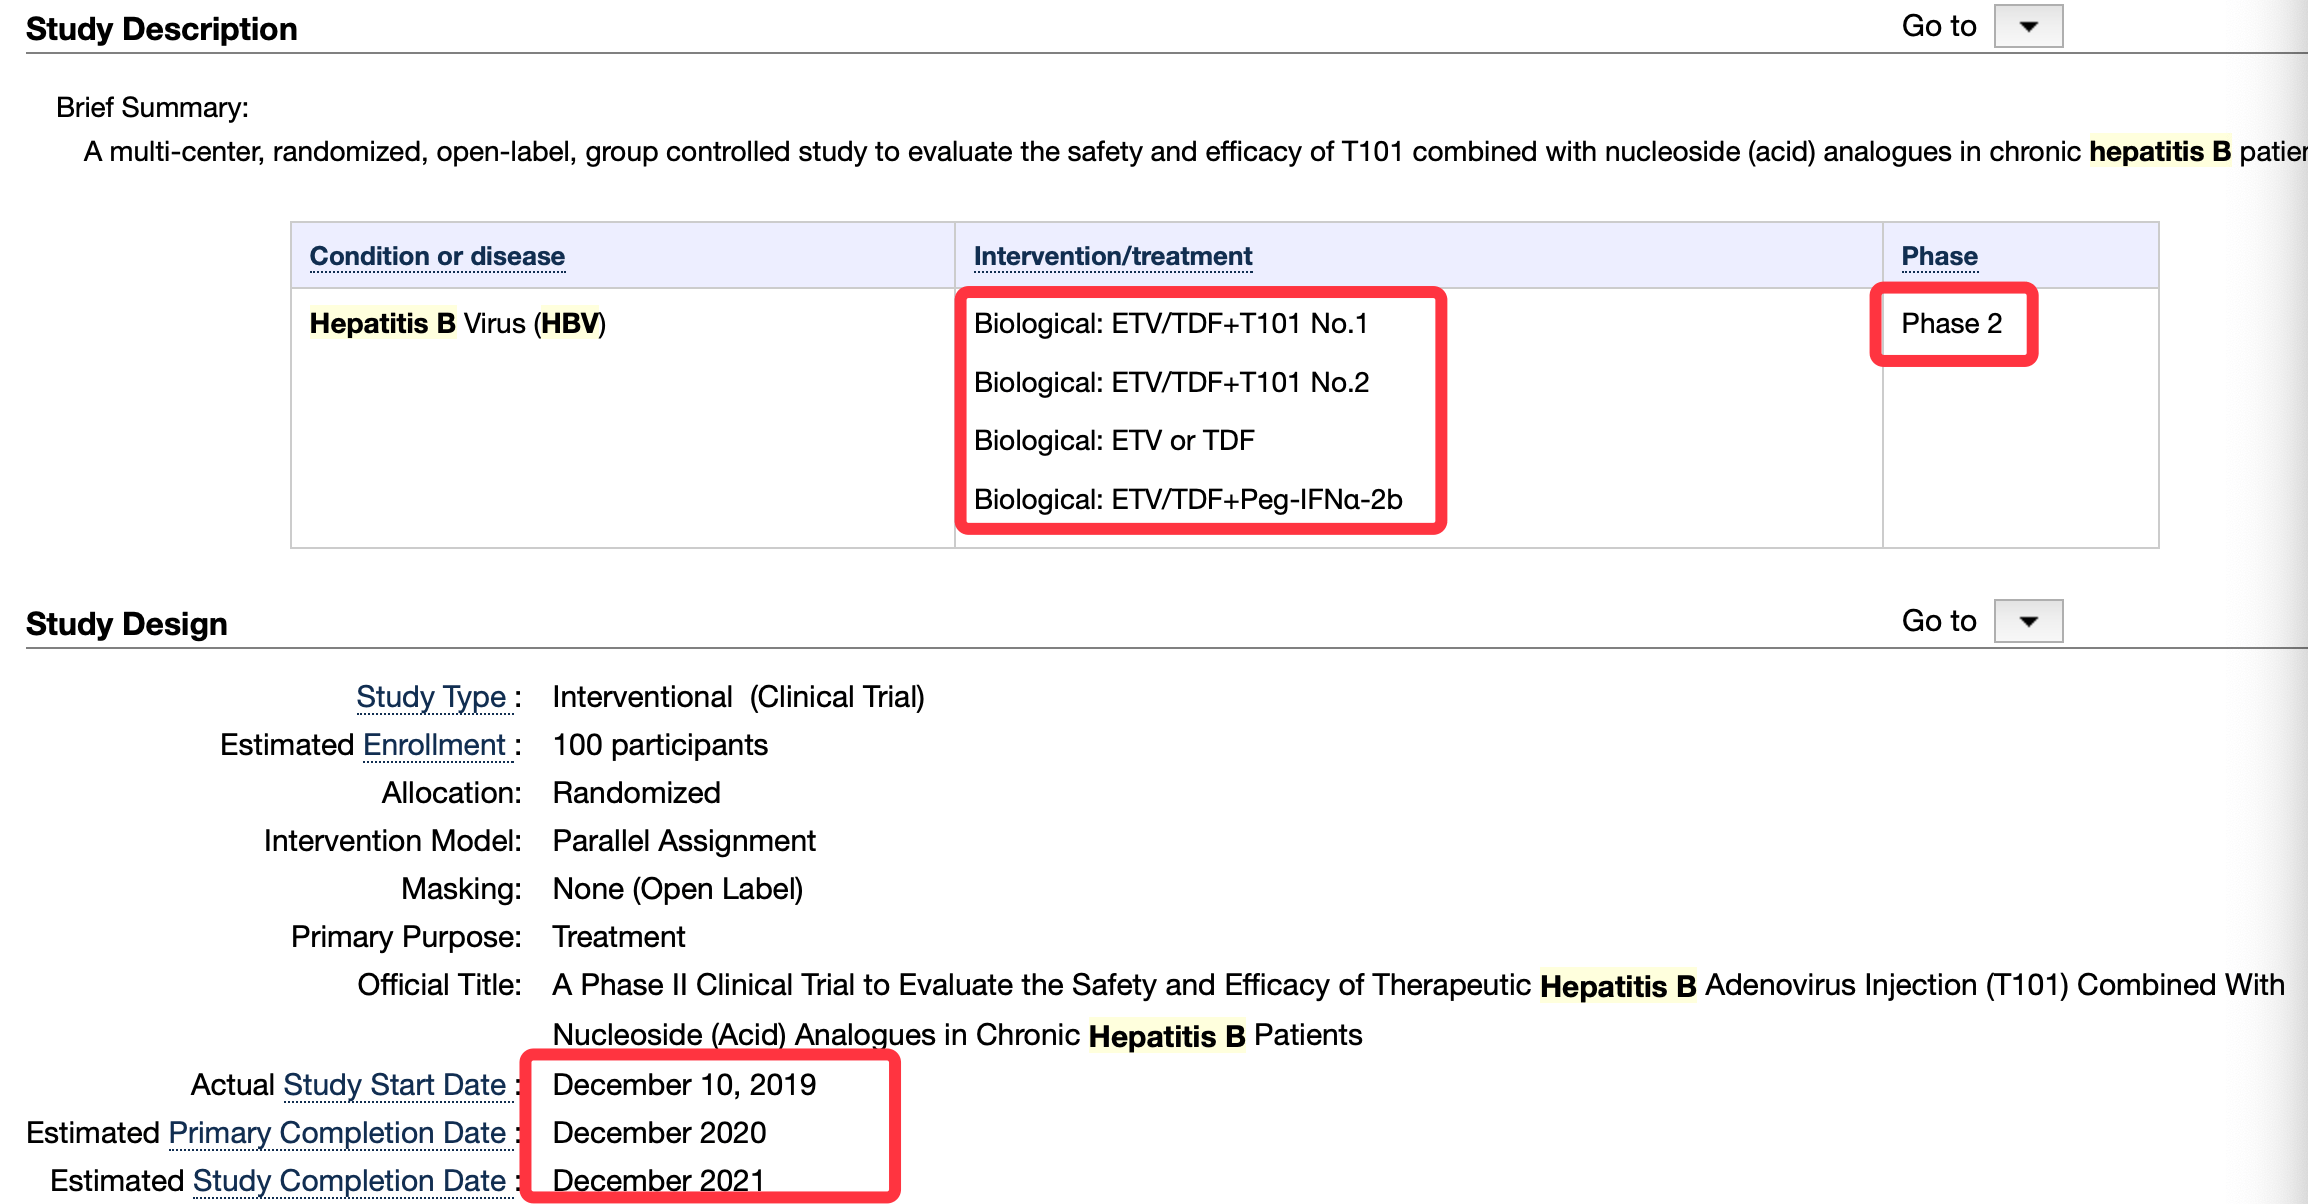Open the Go to dropdown in Study Description

tap(2028, 26)
